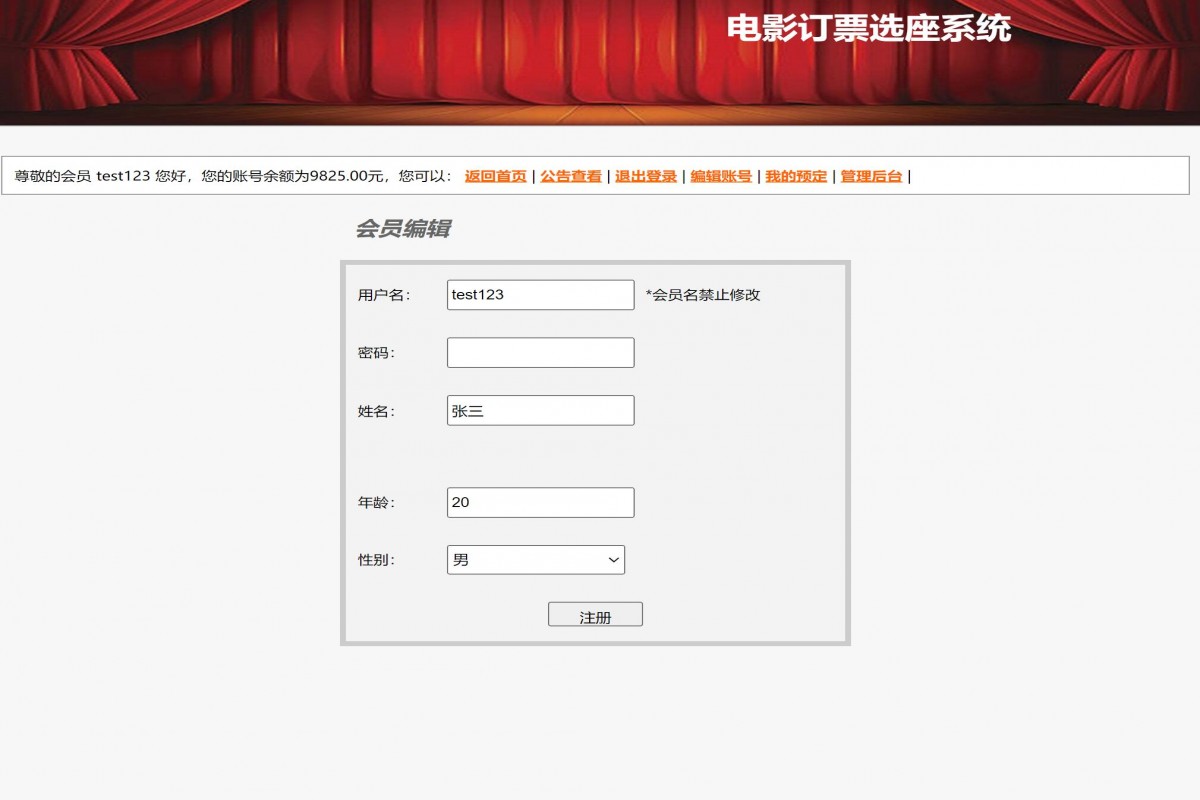Click the account balance 9825.00 text
The height and width of the screenshot is (800, 1200).
[x=337, y=176]
